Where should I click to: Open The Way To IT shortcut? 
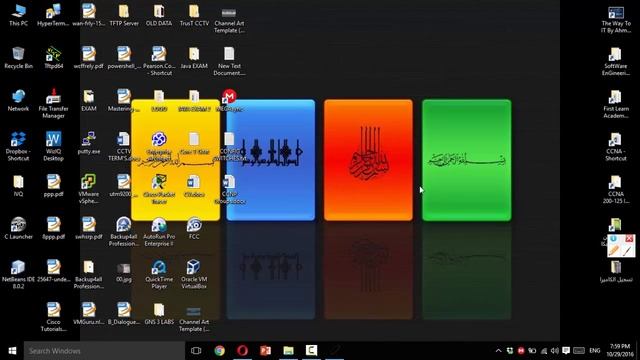point(616,19)
